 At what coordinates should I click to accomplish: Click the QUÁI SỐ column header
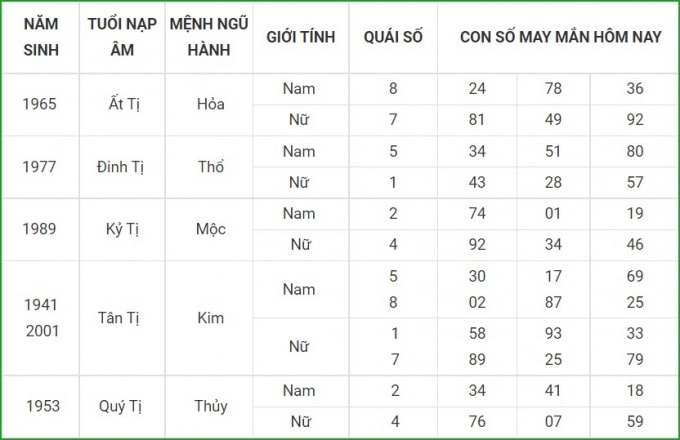click(393, 37)
